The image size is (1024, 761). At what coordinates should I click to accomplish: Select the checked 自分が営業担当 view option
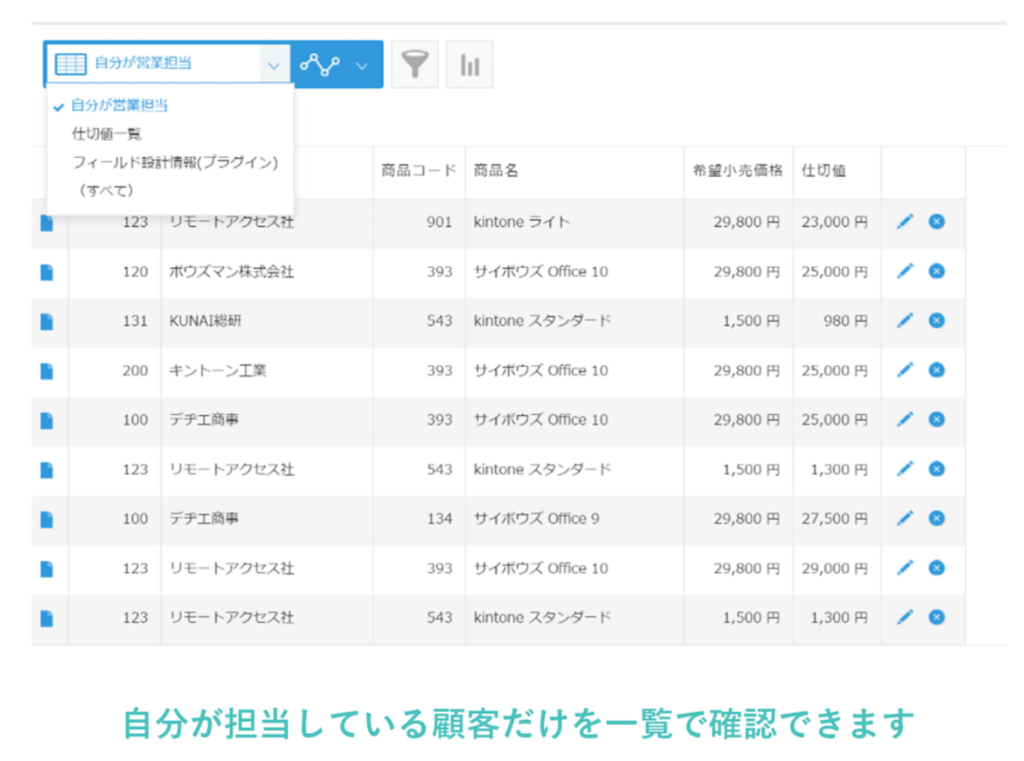[119, 105]
